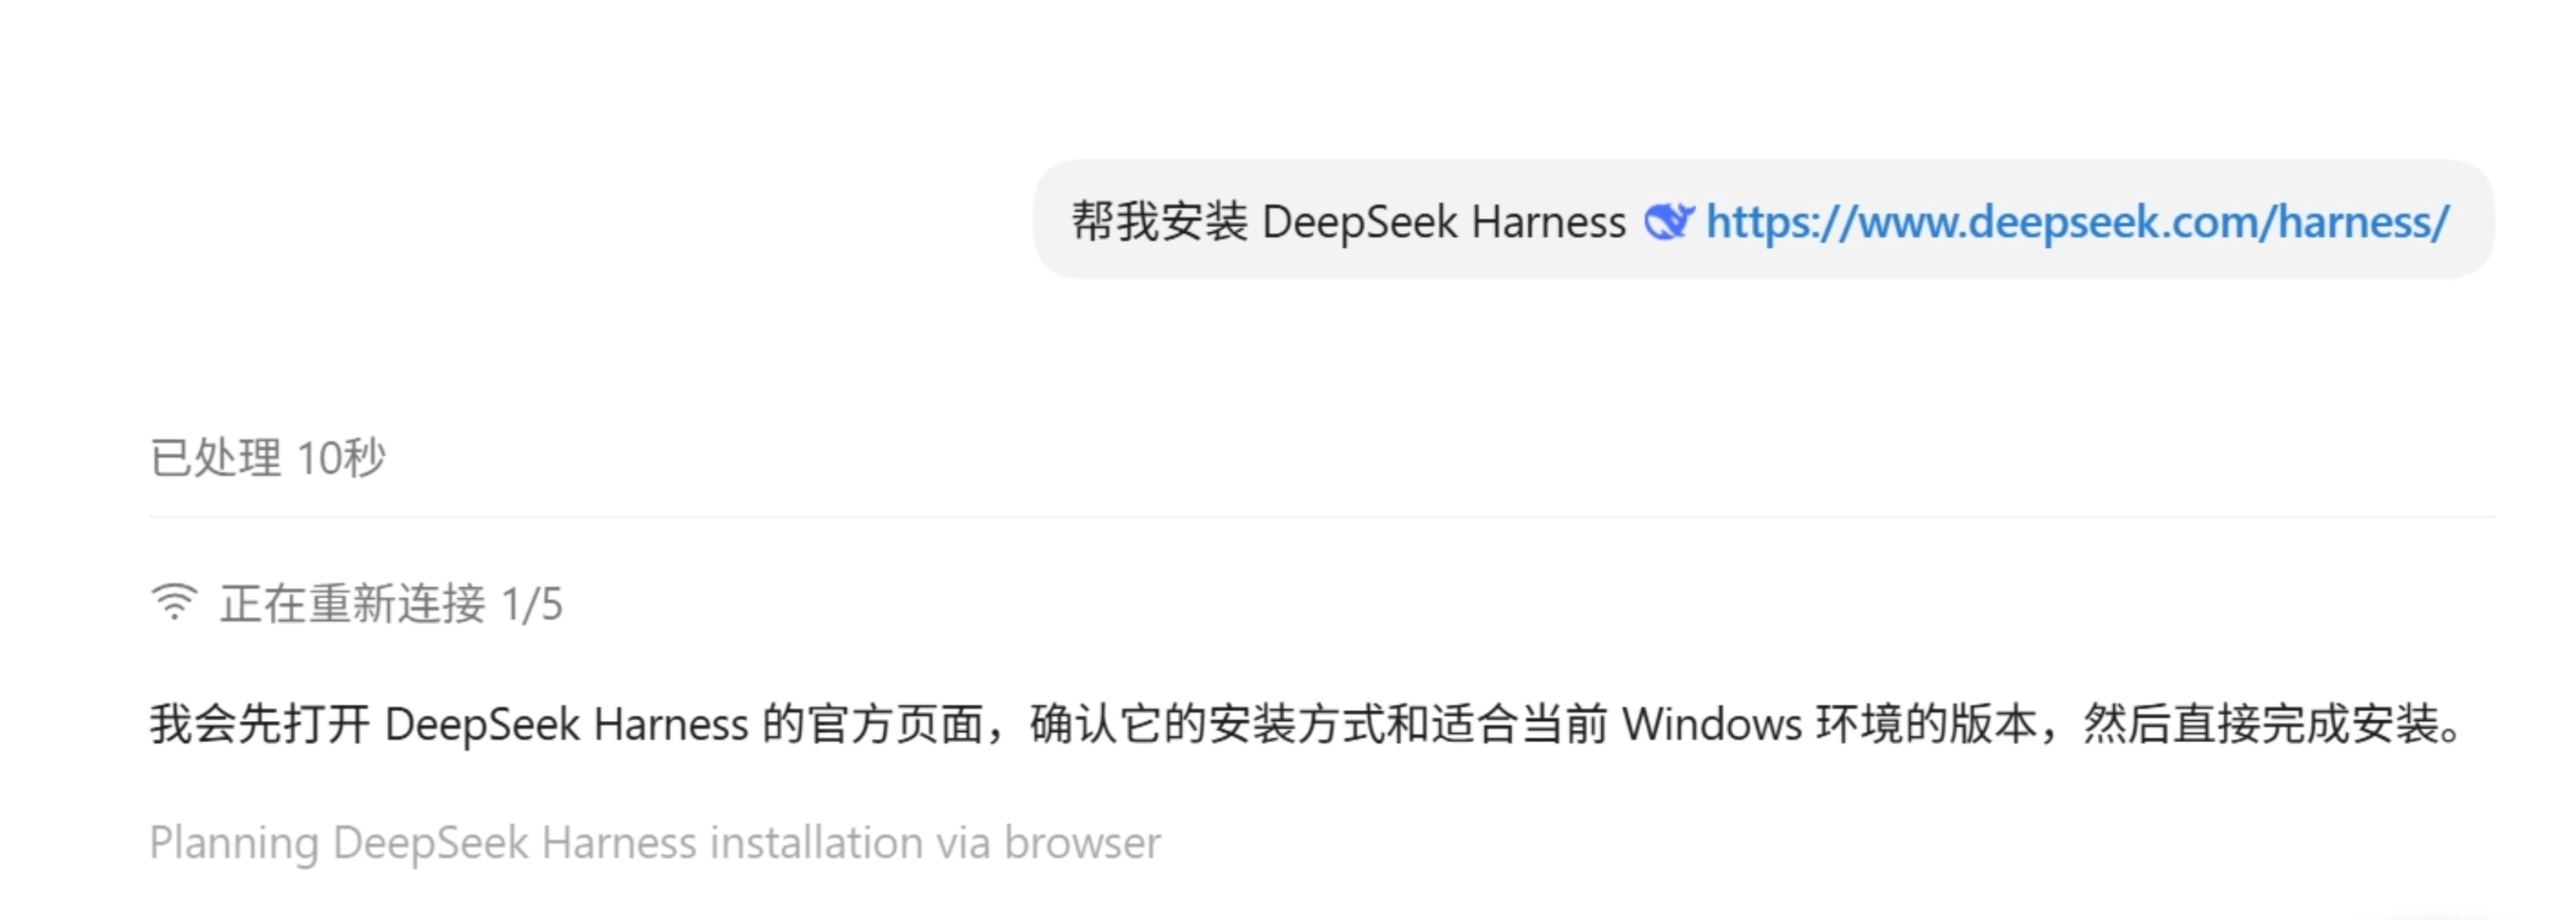Click DeepSeek Harness in the user bubble

(1444, 222)
